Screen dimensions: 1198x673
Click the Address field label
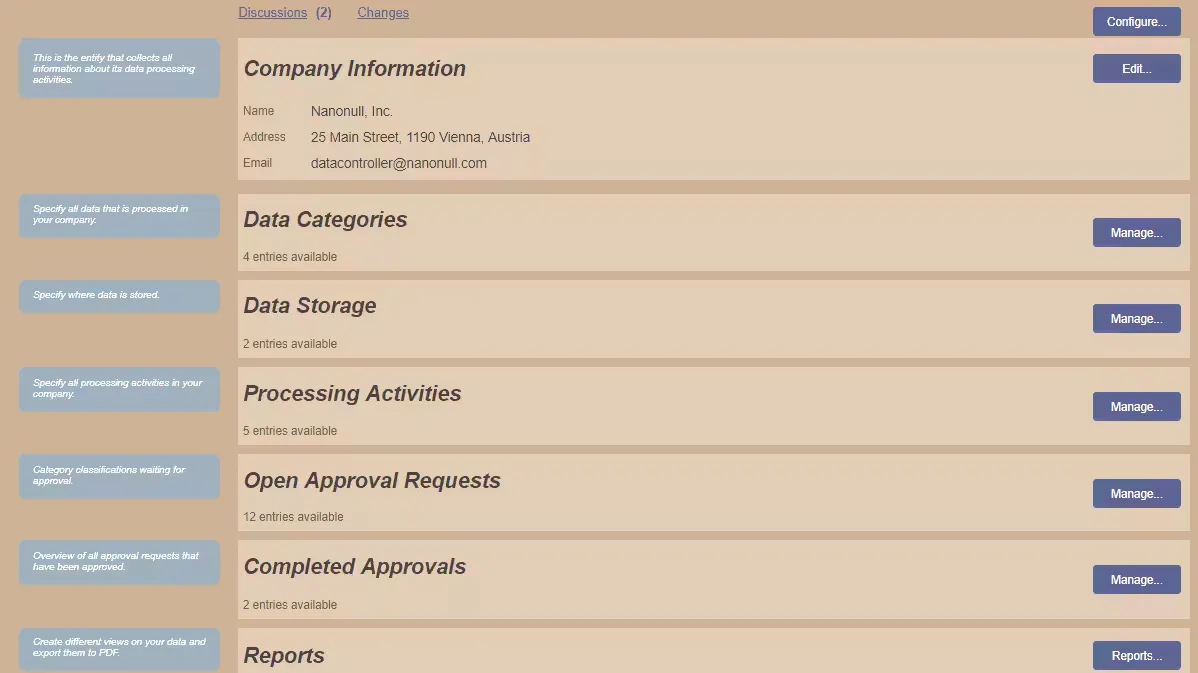click(264, 137)
